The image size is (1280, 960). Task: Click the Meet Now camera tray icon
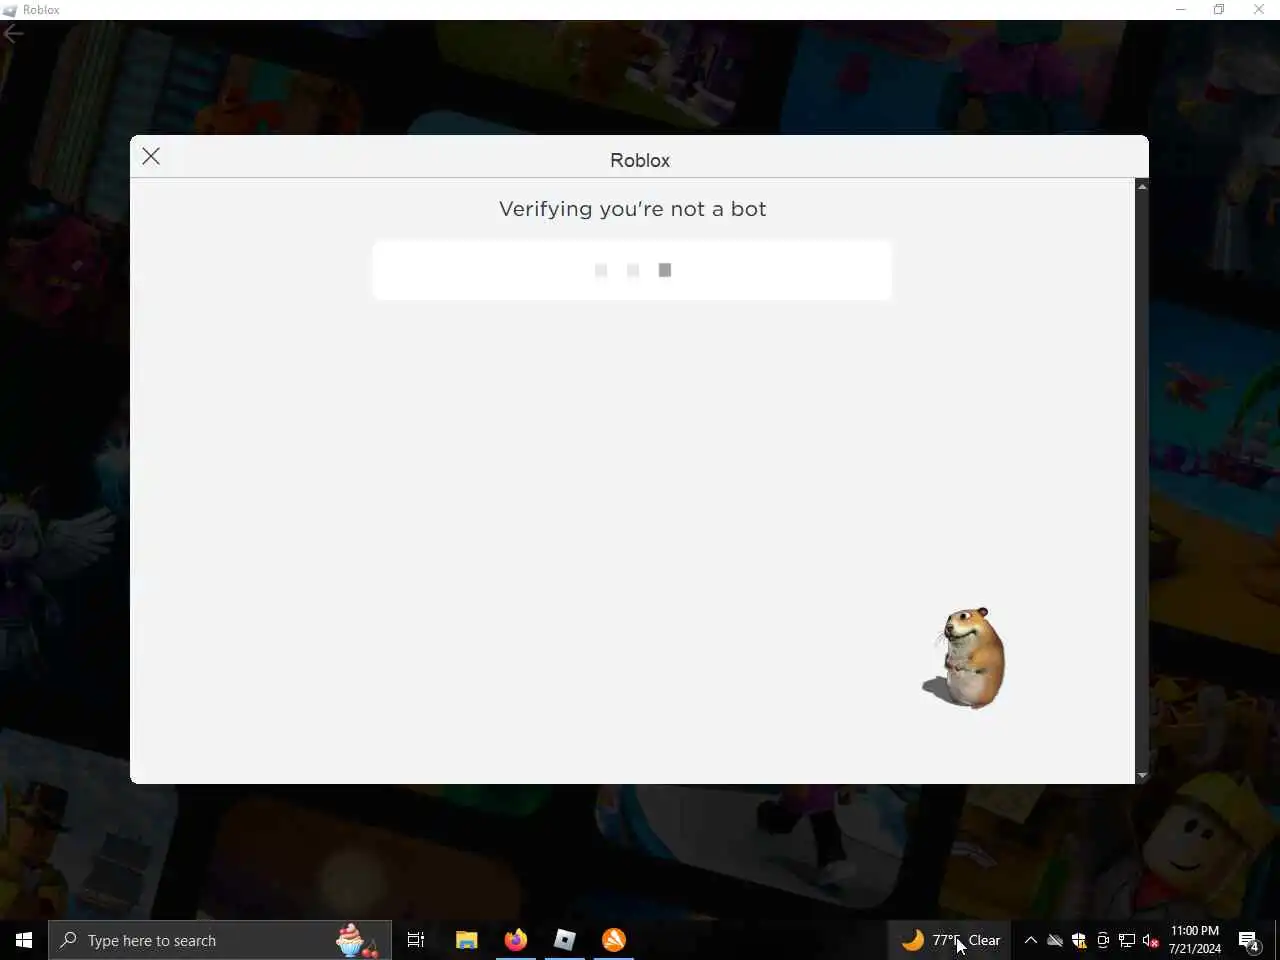click(x=1103, y=940)
